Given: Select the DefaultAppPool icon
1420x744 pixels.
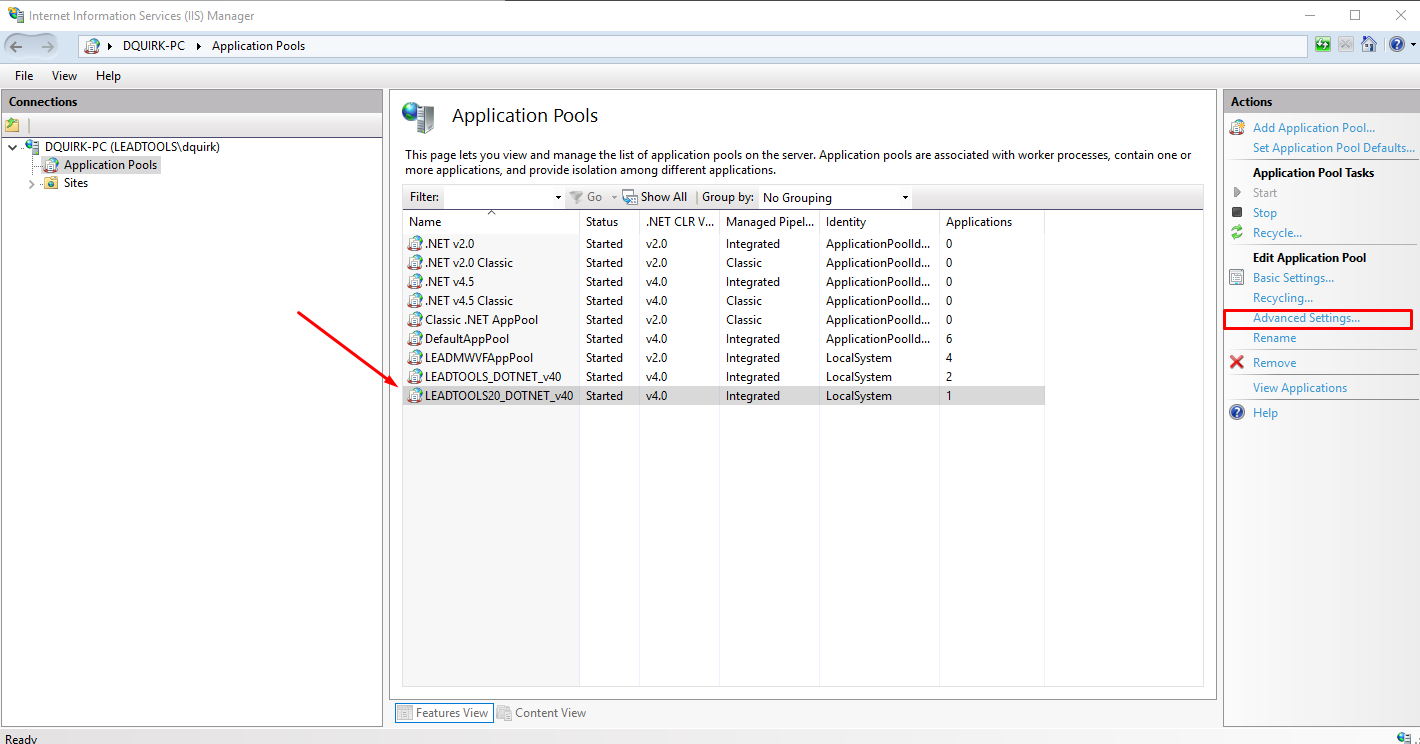Looking at the screenshot, I should click(415, 339).
